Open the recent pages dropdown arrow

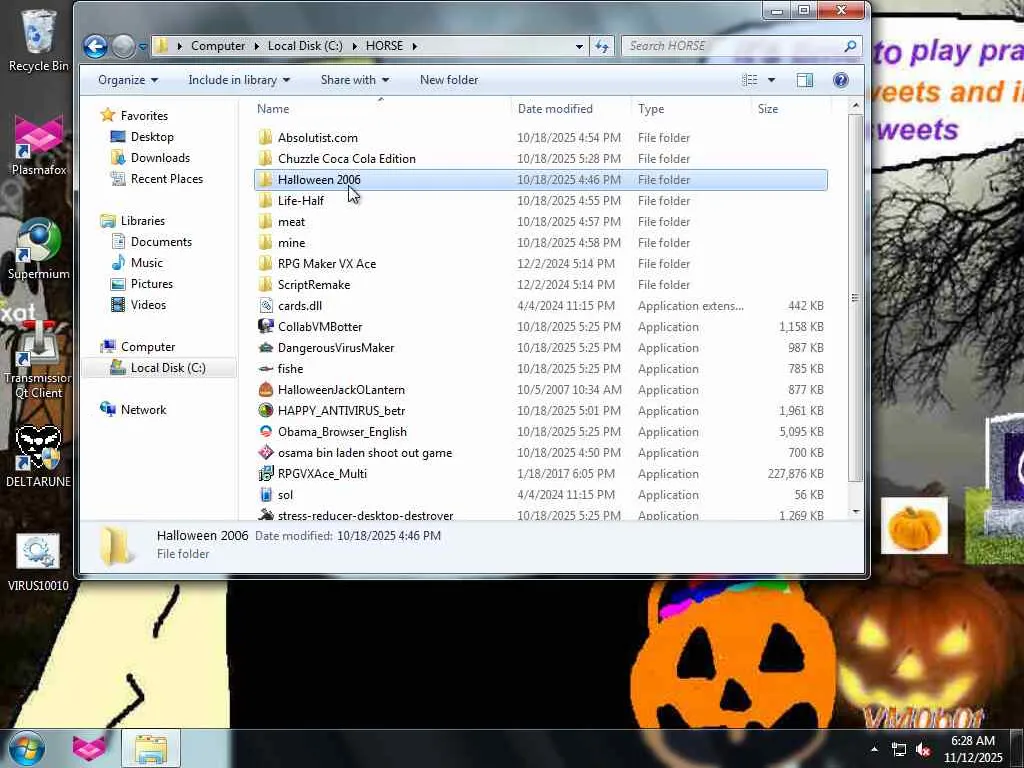[x=142, y=47]
